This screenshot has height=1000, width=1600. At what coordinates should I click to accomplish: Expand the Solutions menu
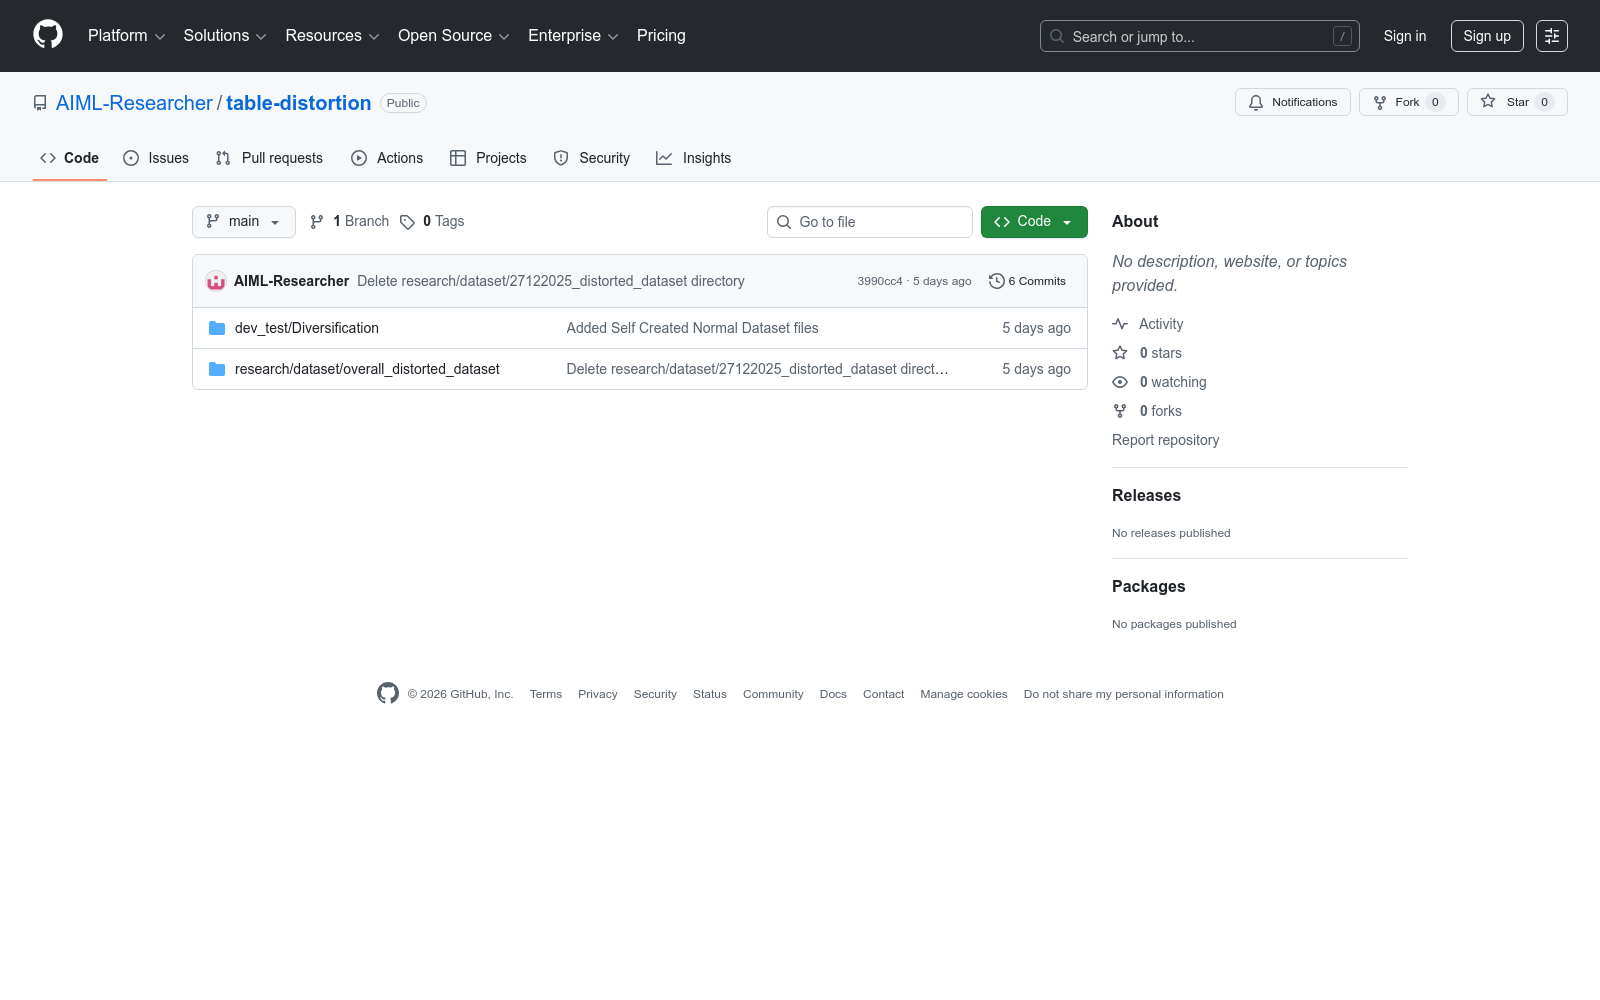[225, 36]
